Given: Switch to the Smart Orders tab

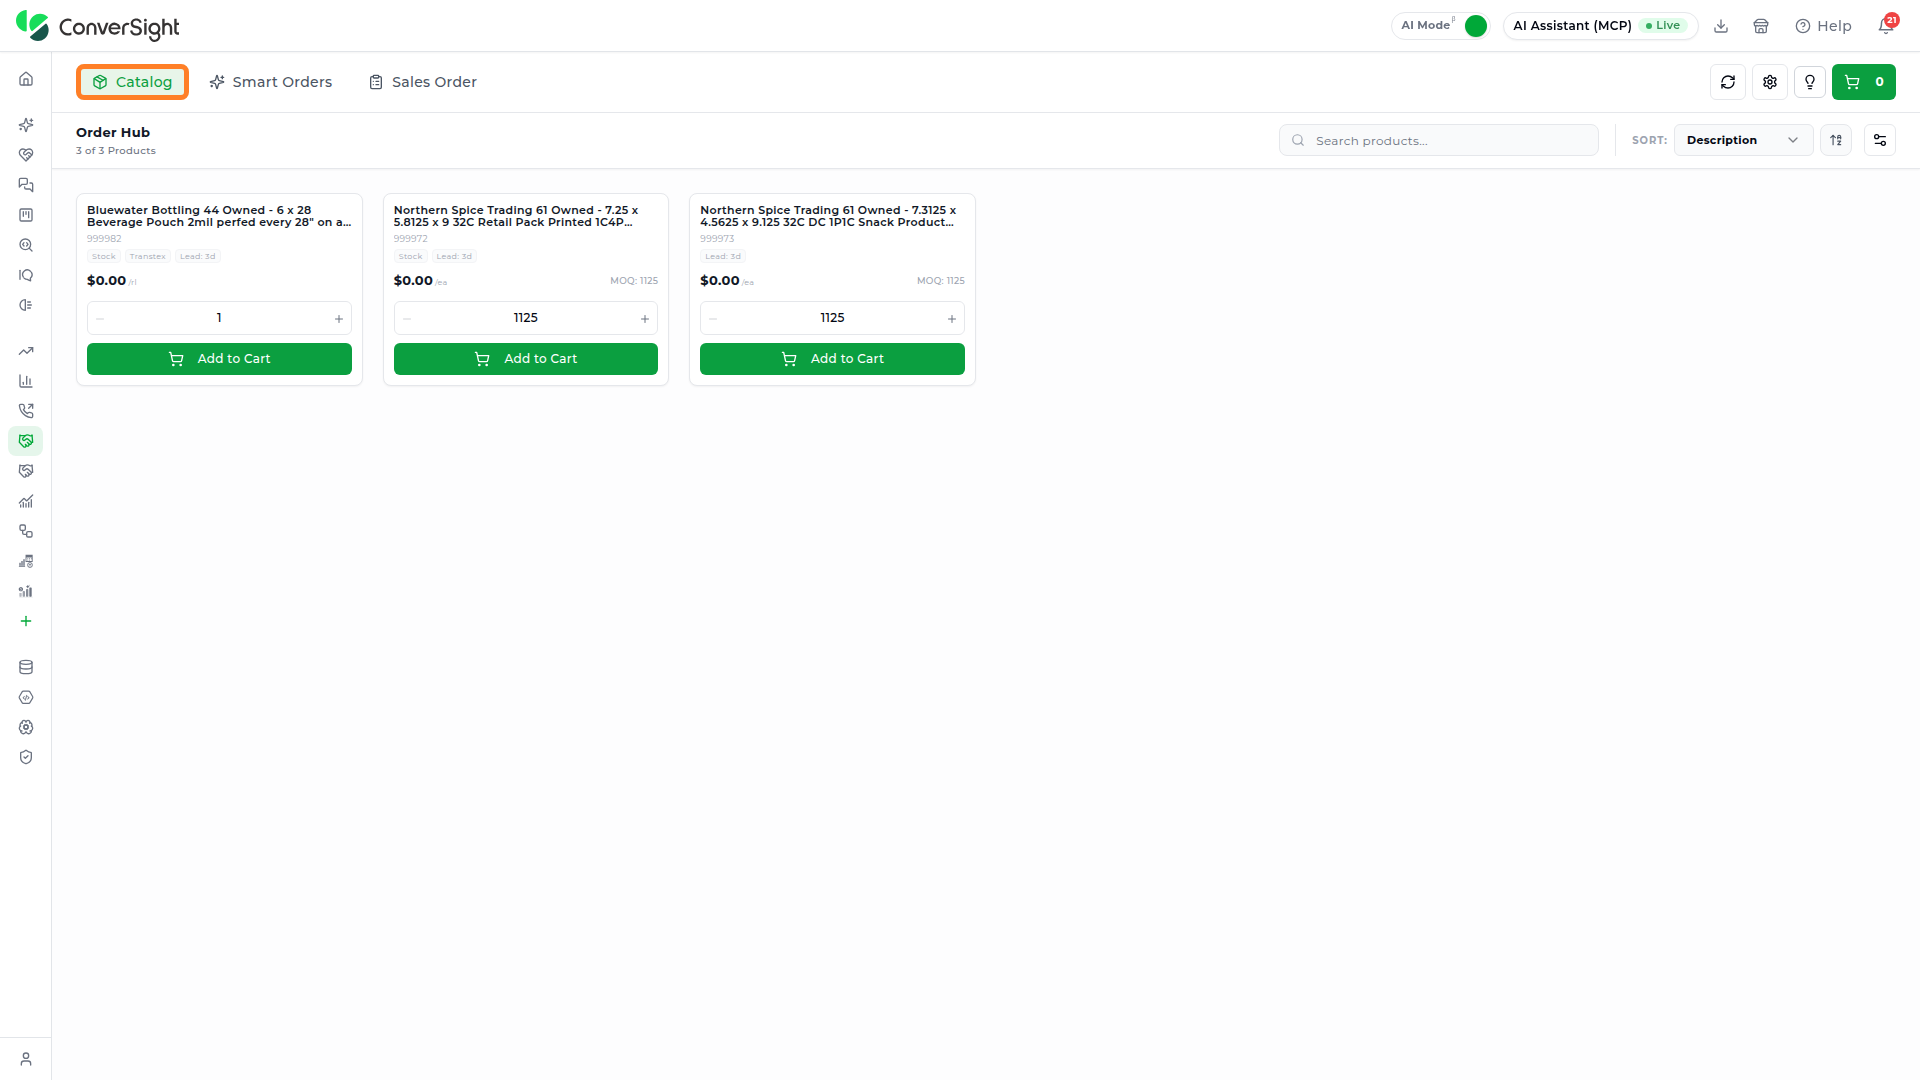Looking at the screenshot, I should click(271, 82).
